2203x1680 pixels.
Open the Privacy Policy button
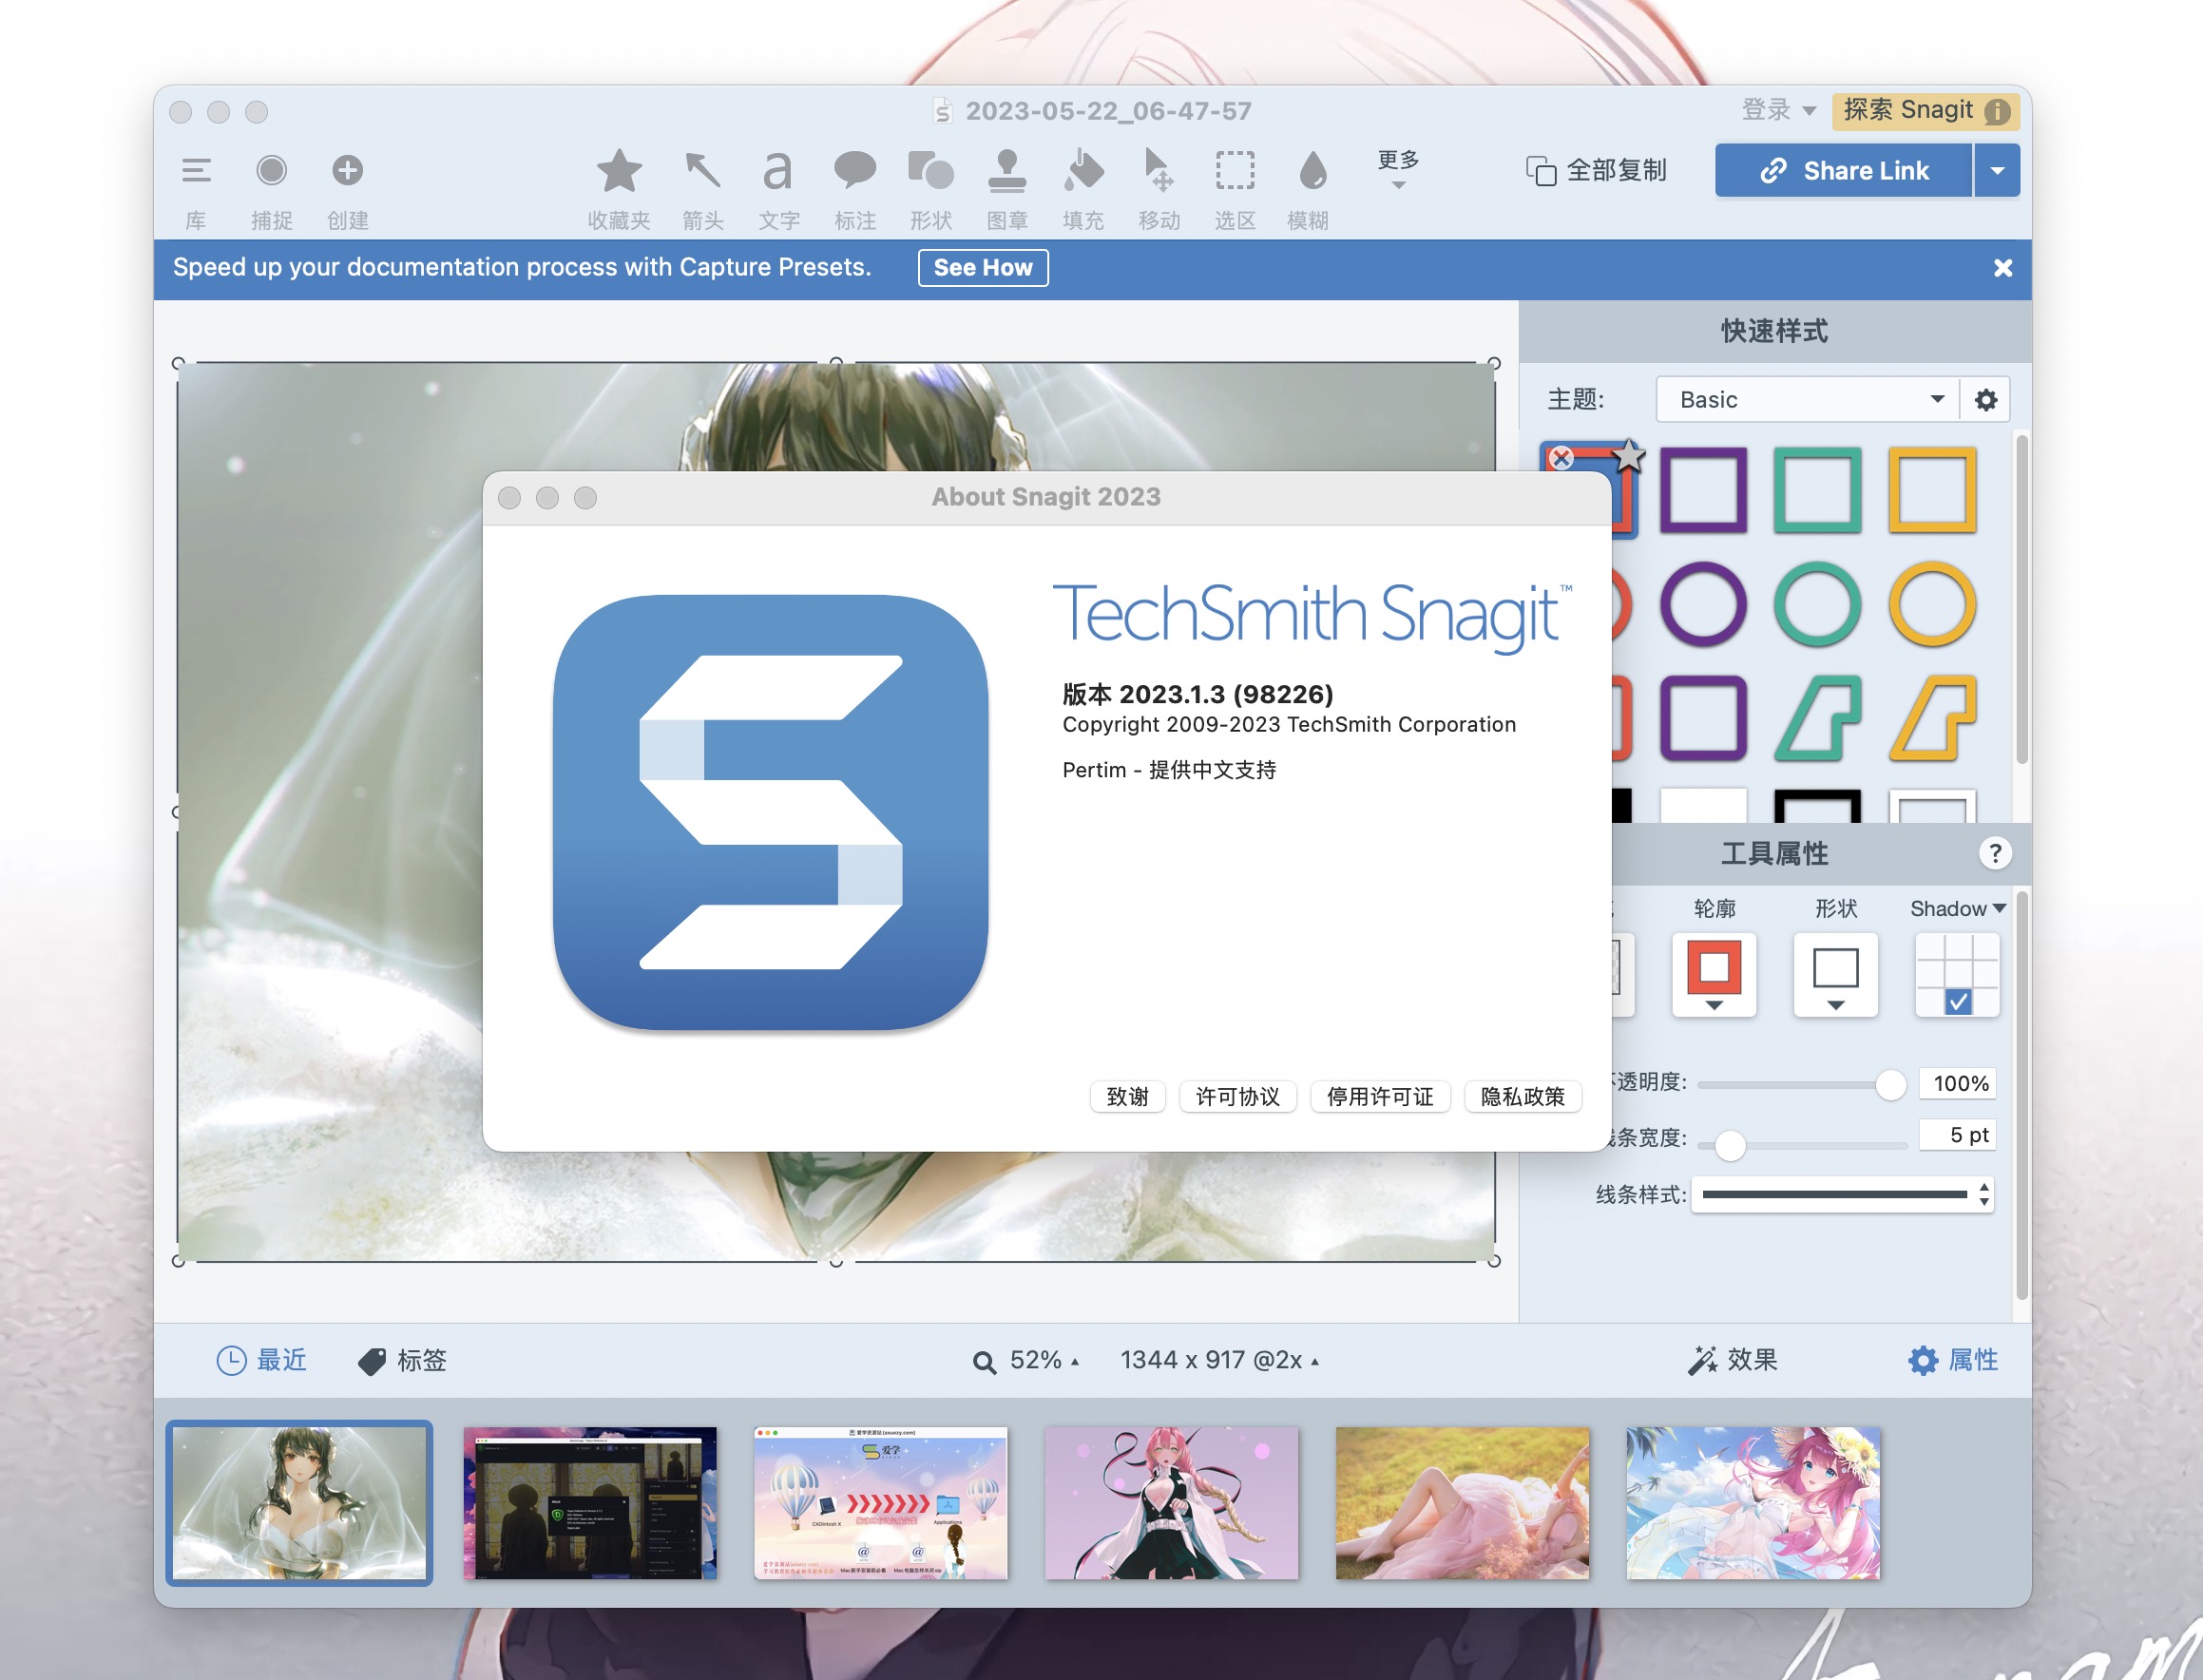[x=1522, y=1096]
